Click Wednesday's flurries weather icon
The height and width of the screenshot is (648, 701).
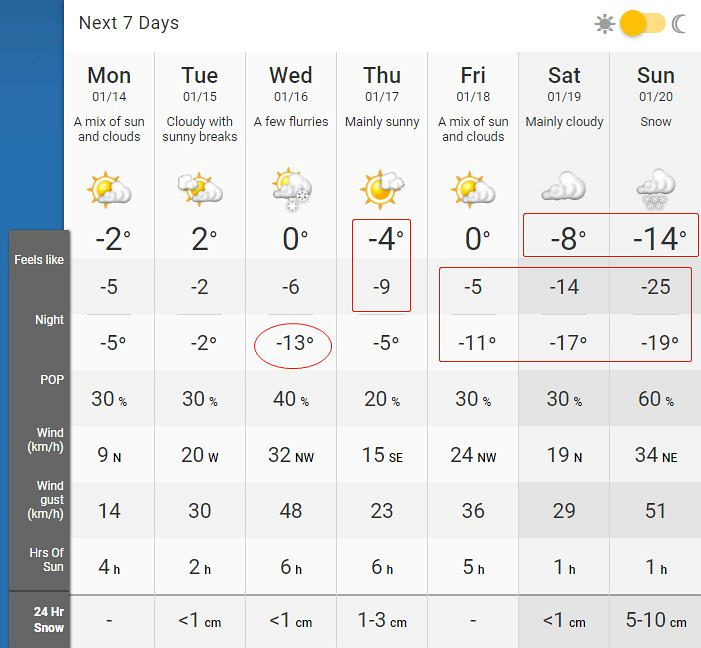click(x=291, y=188)
